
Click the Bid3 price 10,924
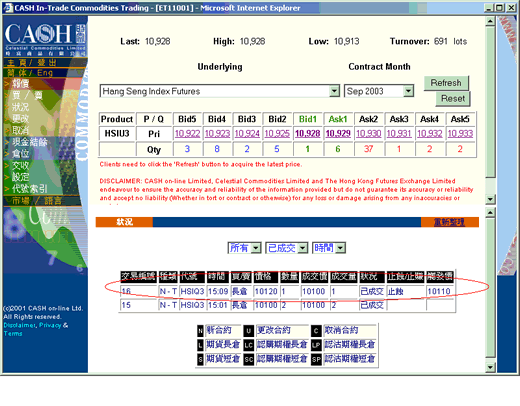(x=247, y=134)
